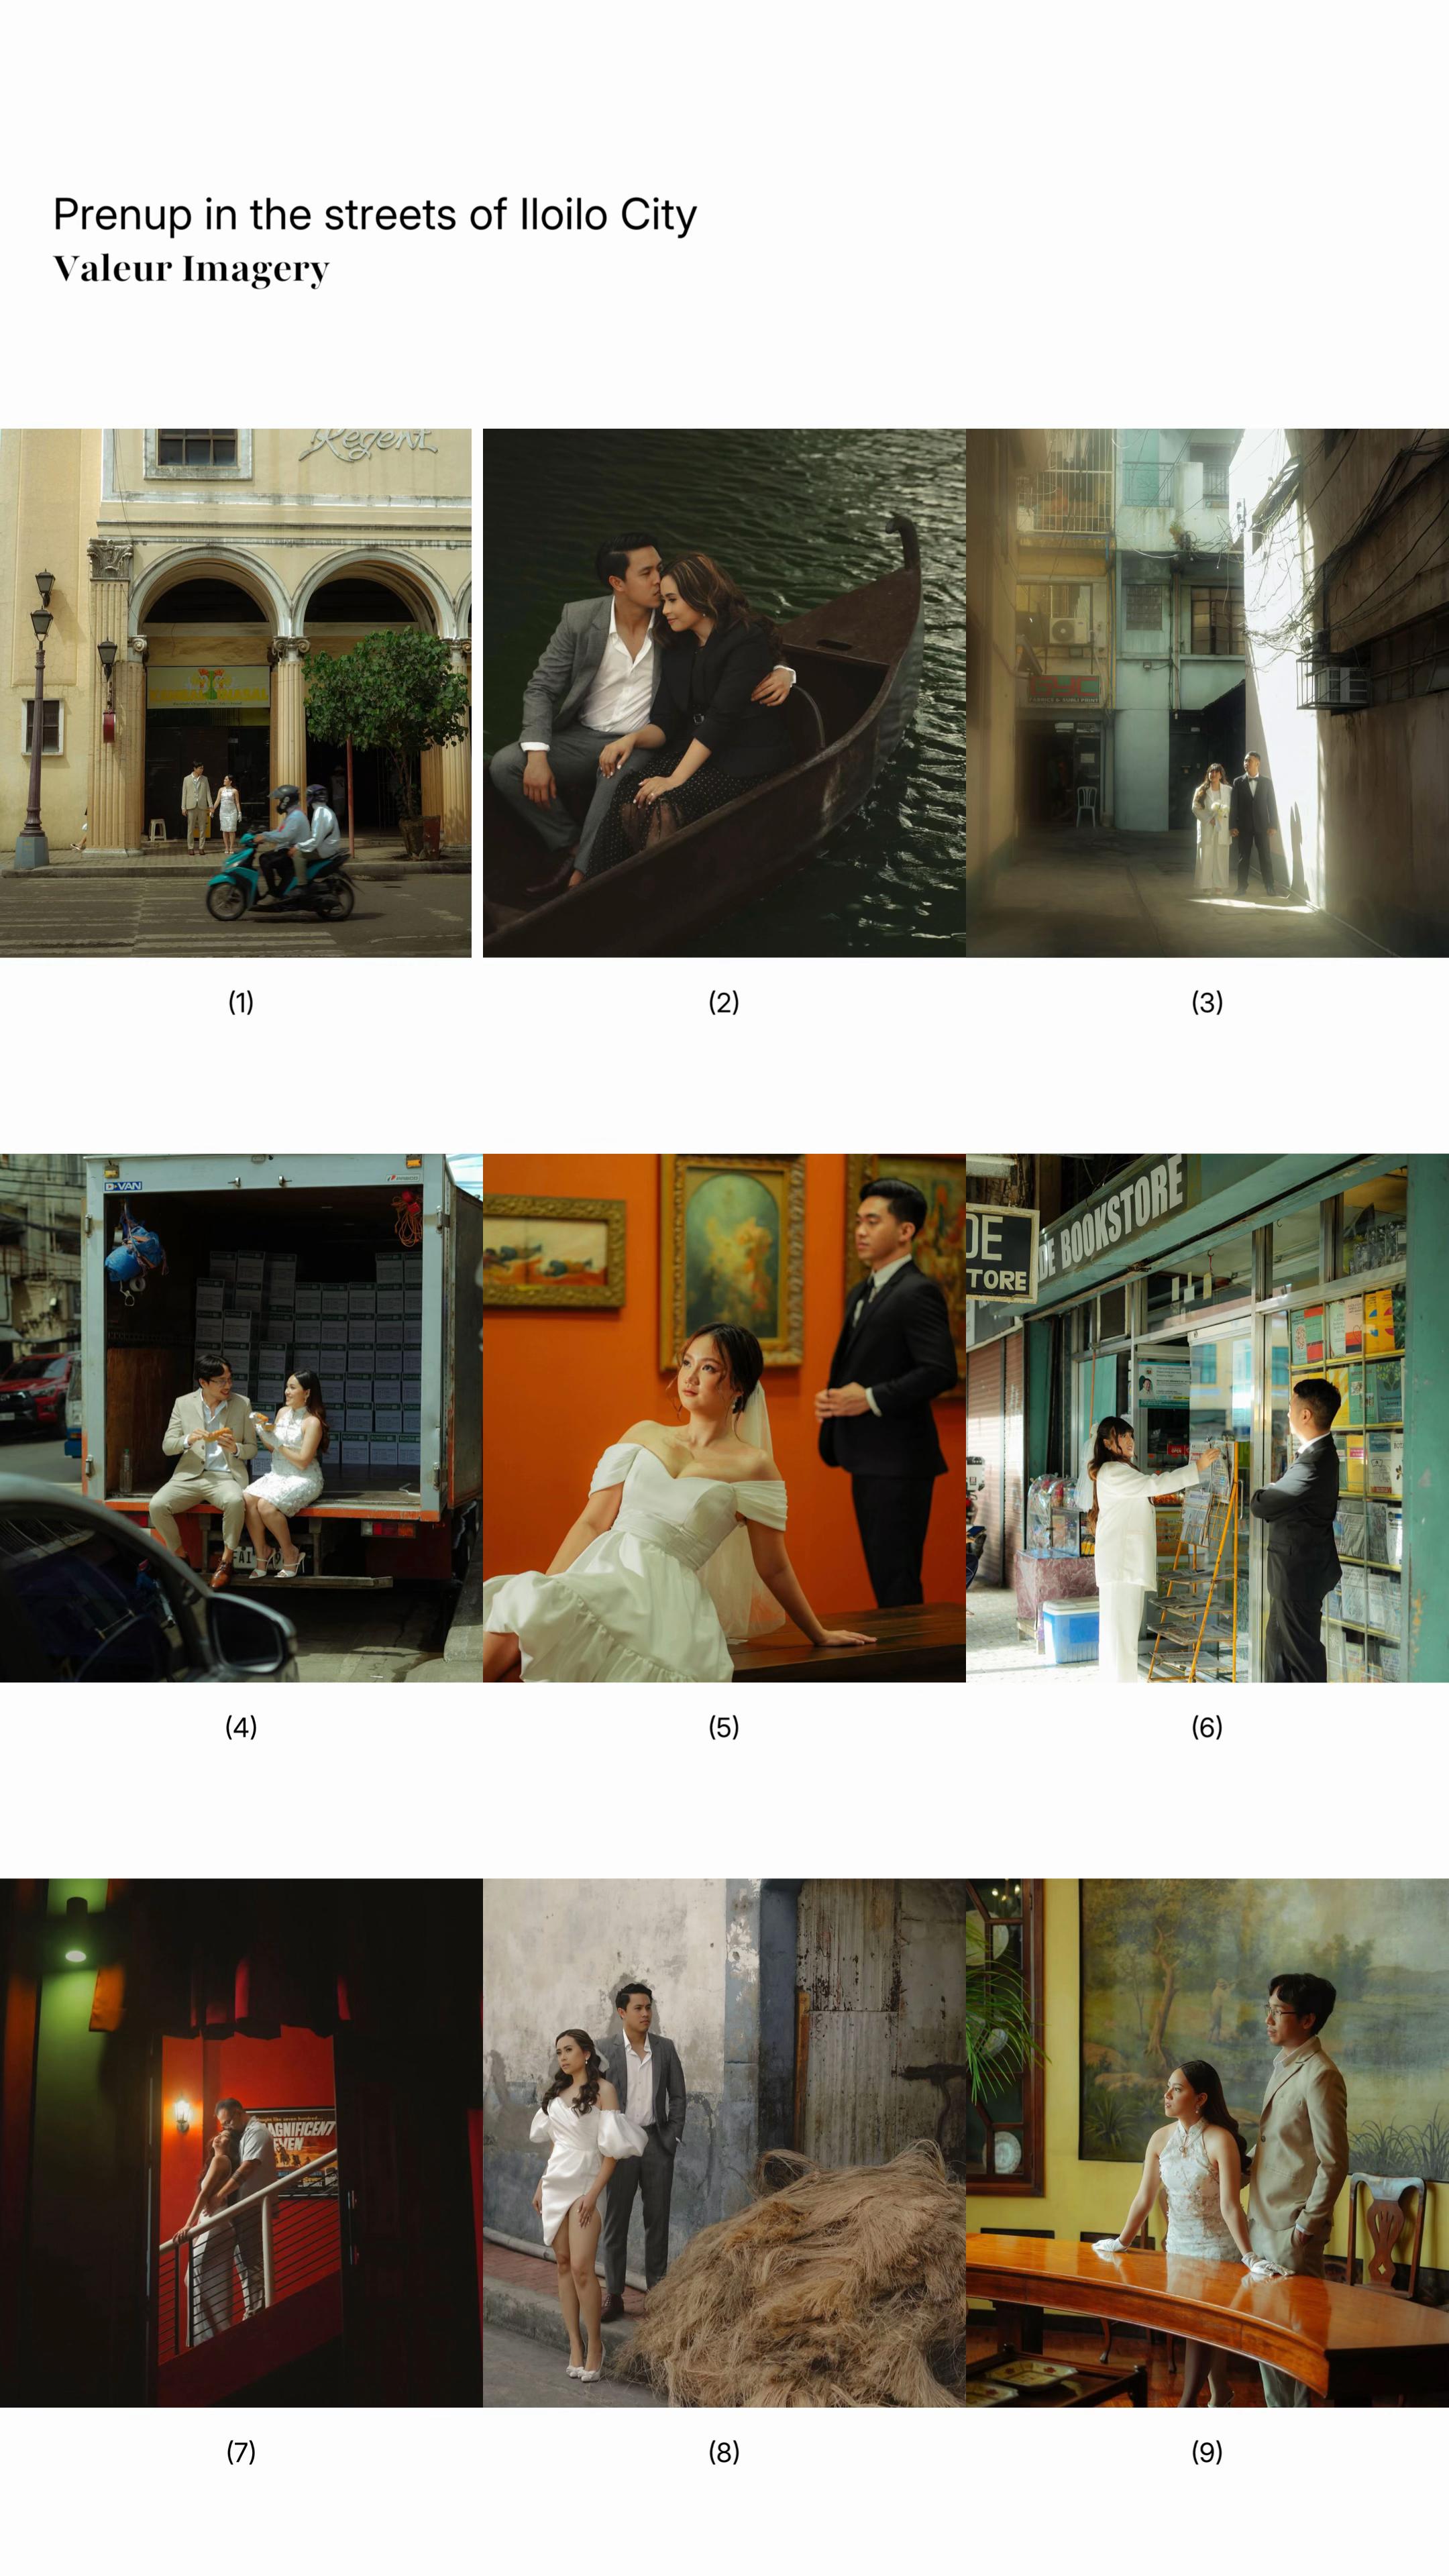Click the (1) caption label
This screenshot has width=1449, height=2576.
[x=241, y=1002]
